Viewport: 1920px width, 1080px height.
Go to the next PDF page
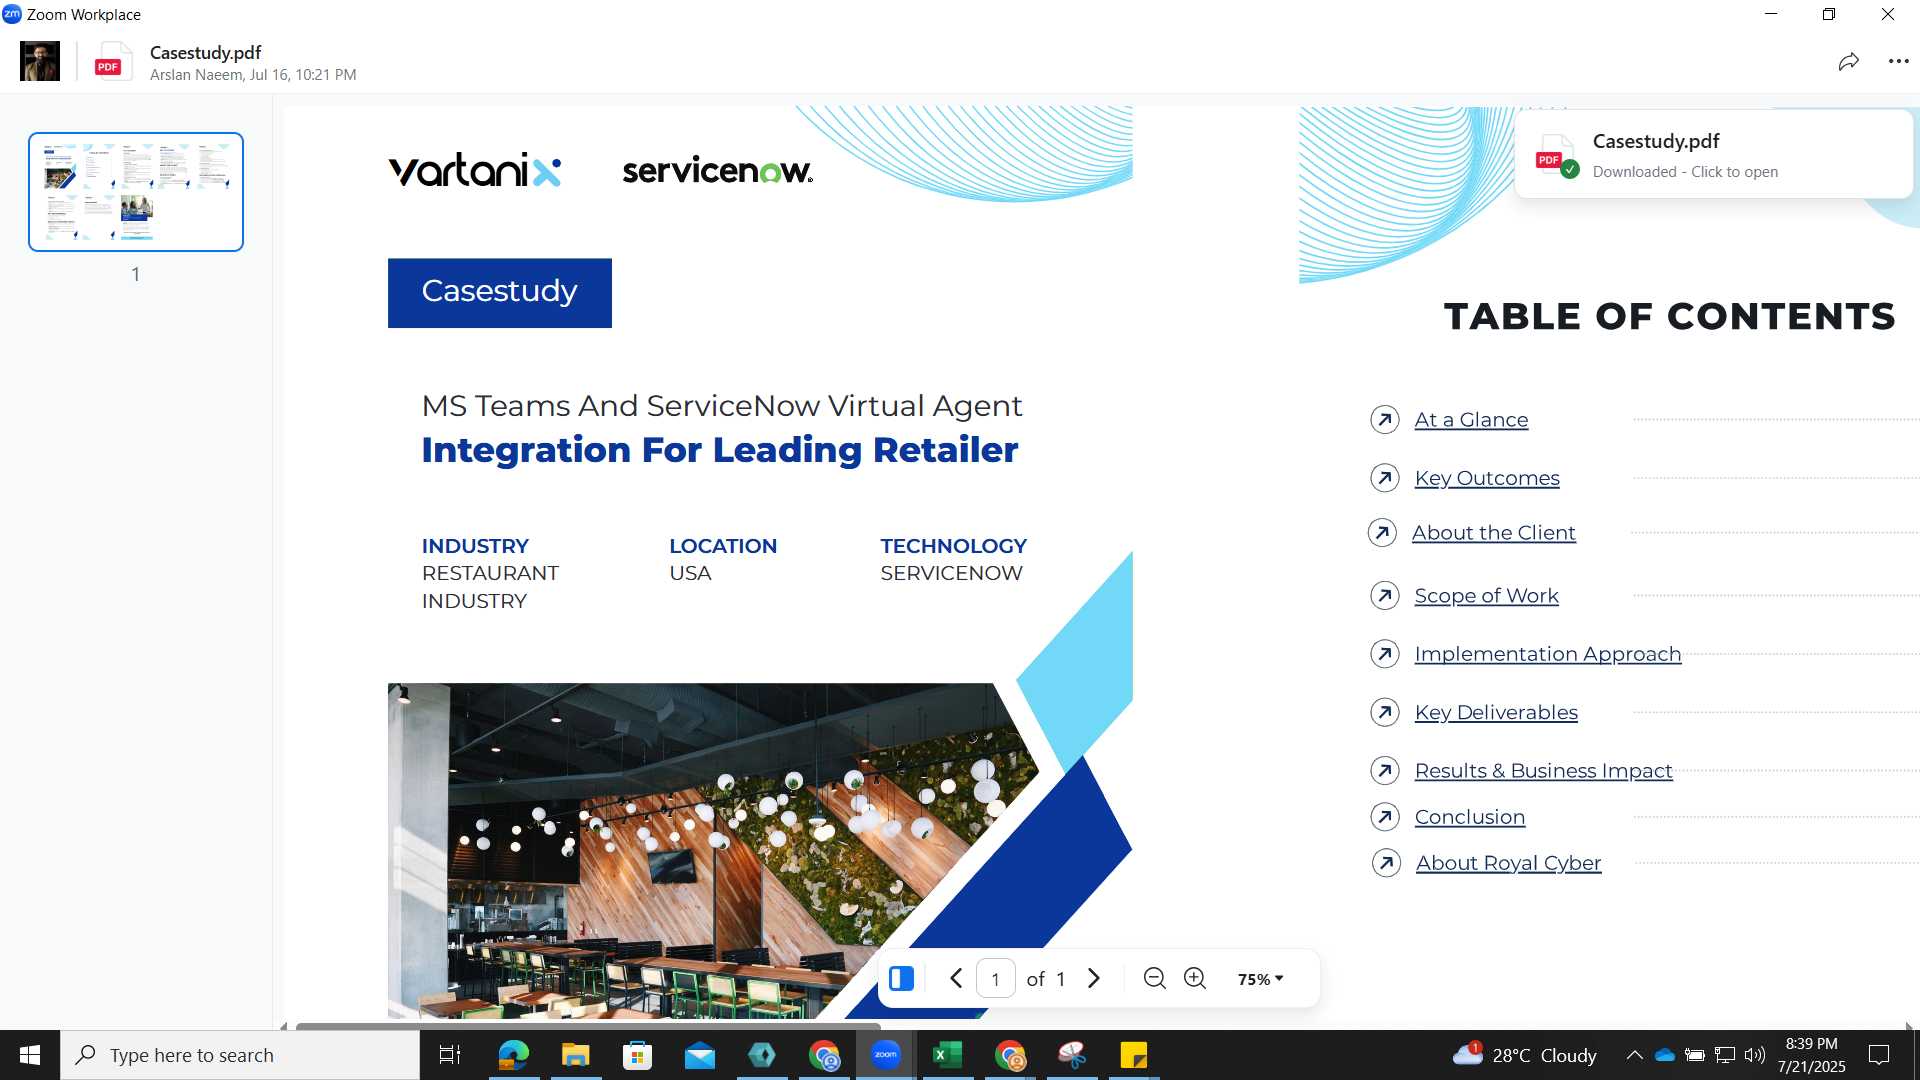pyautogui.click(x=1094, y=978)
